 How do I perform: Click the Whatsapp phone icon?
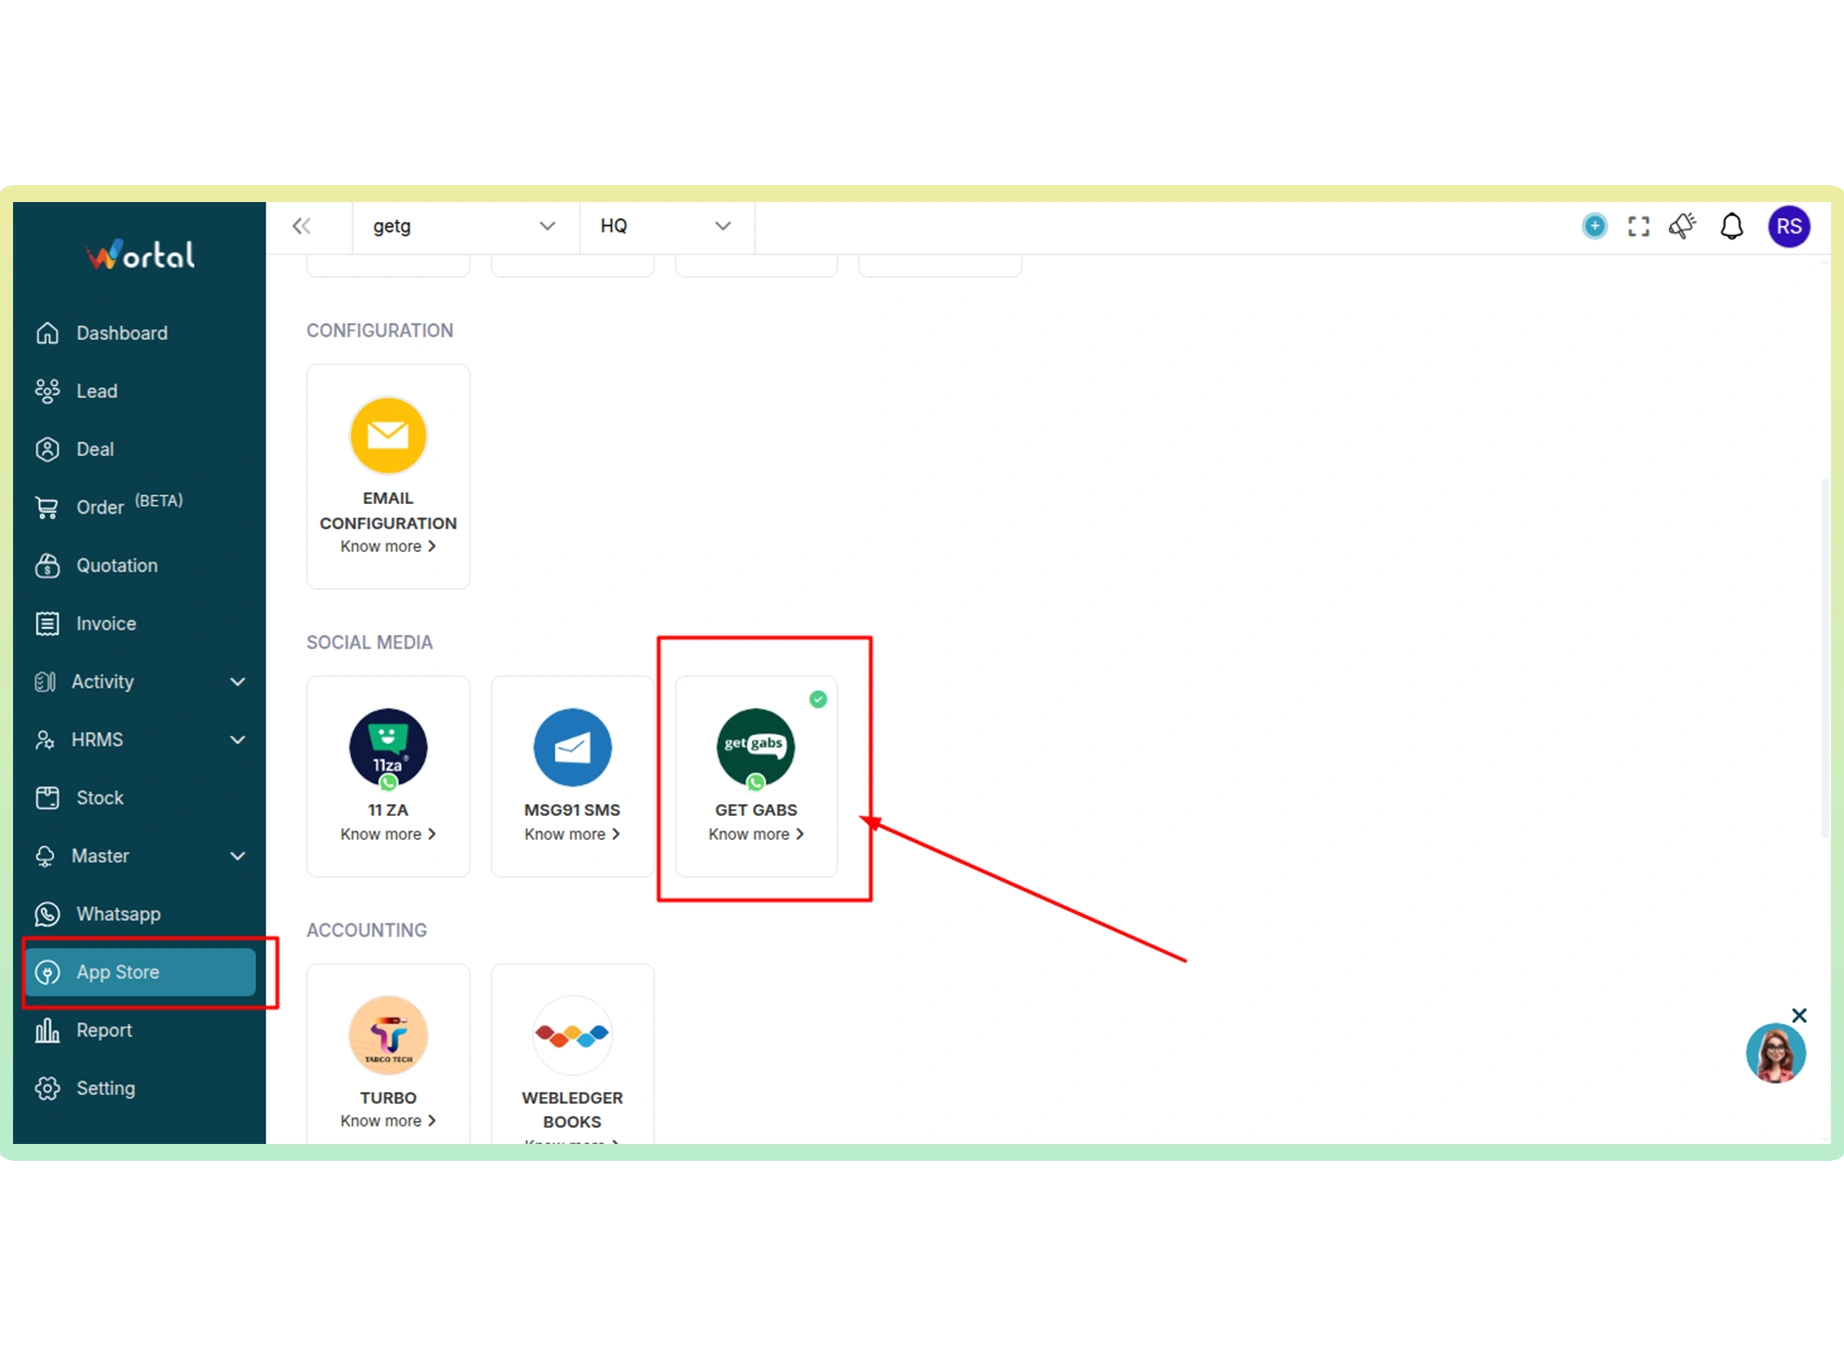click(x=47, y=913)
